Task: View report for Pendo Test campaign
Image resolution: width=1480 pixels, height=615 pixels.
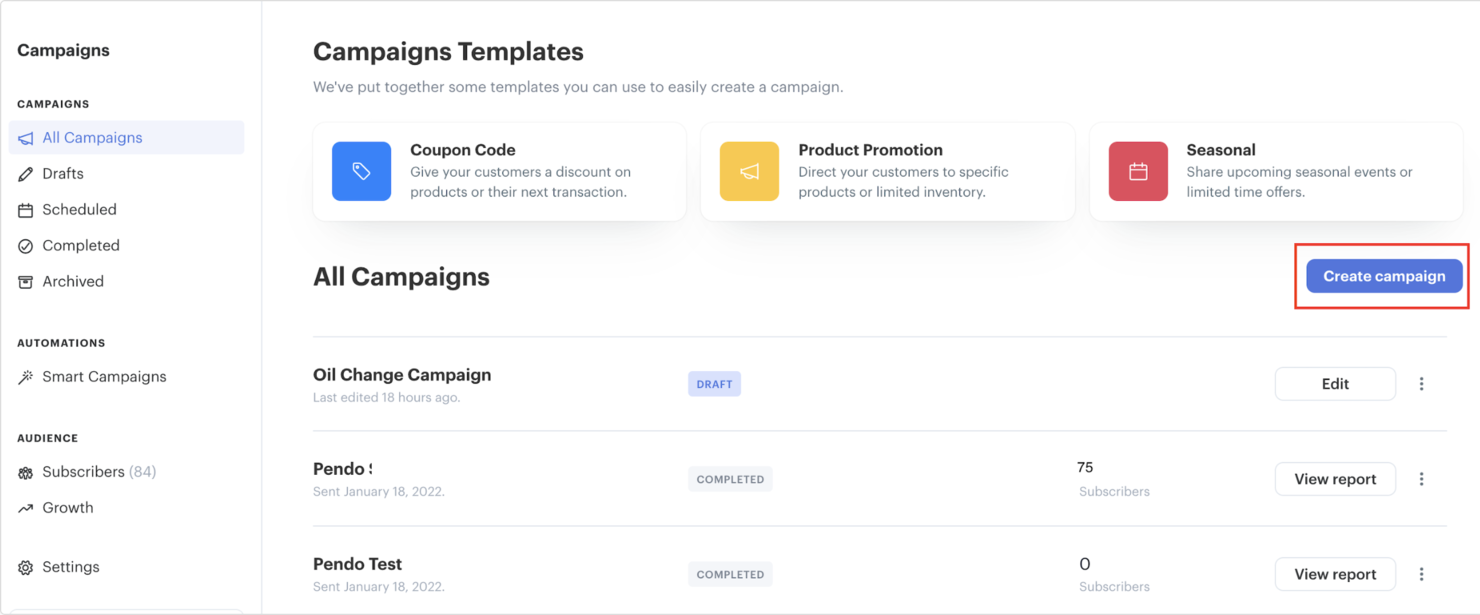Action: coord(1334,574)
